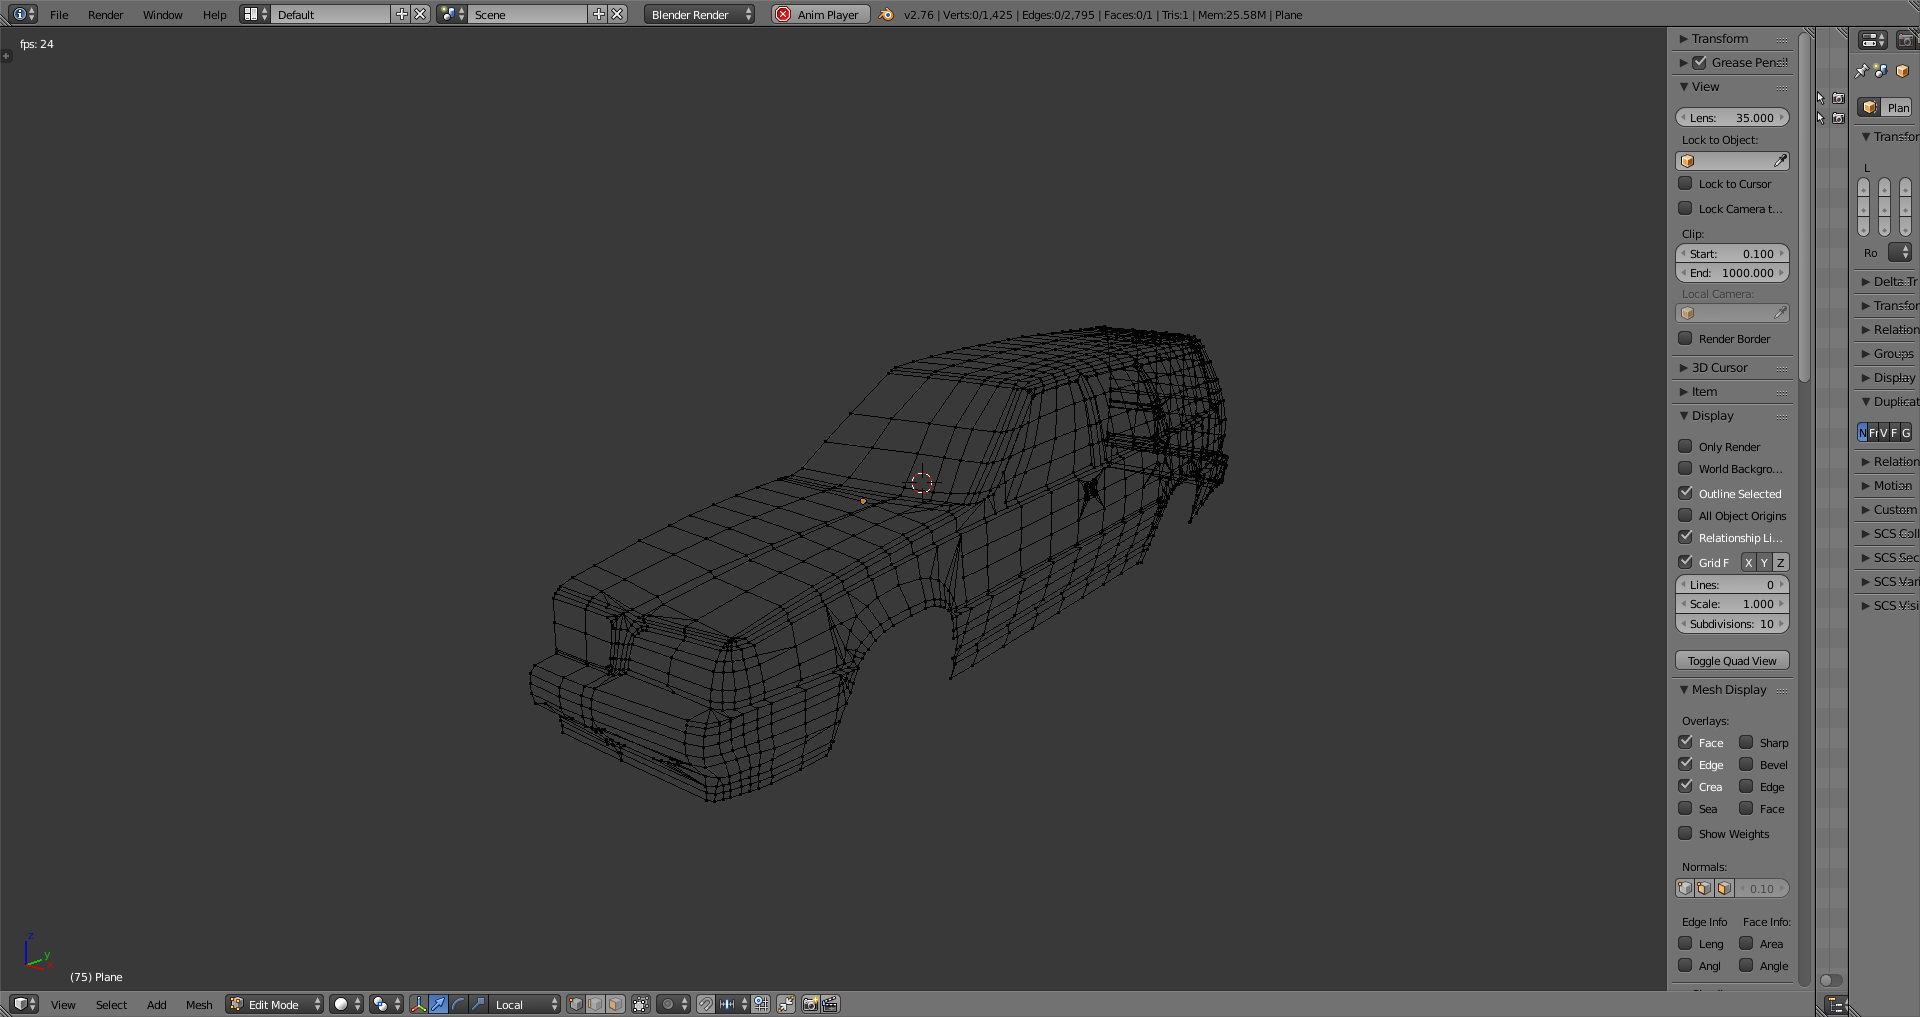Toggle the 3D transform manipulator icon
This screenshot has height=1017, width=1920.
pos(418,1004)
